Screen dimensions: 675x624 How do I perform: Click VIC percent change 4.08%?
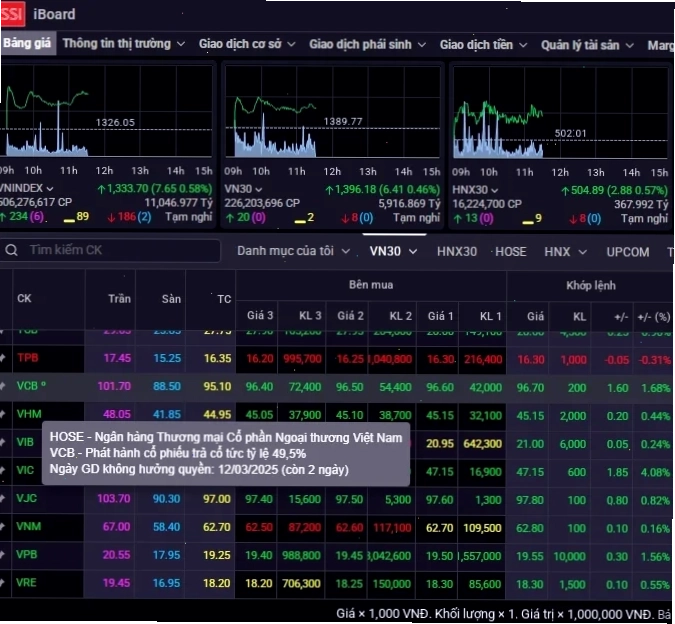pyautogui.click(x=655, y=472)
